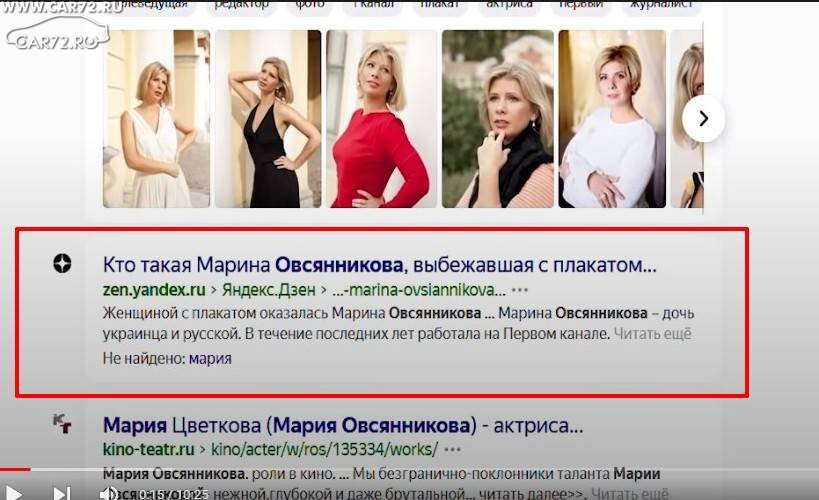The height and width of the screenshot is (500, 819).
Task: Open the kino-teatr.ru domain link
Action: [148, 449]
